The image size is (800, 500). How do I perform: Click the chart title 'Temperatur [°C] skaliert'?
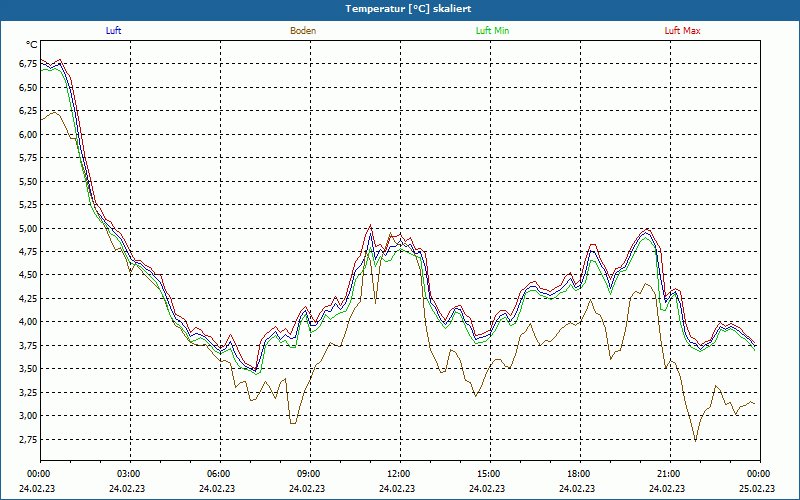pyautogui.click(x=408, y=9)
